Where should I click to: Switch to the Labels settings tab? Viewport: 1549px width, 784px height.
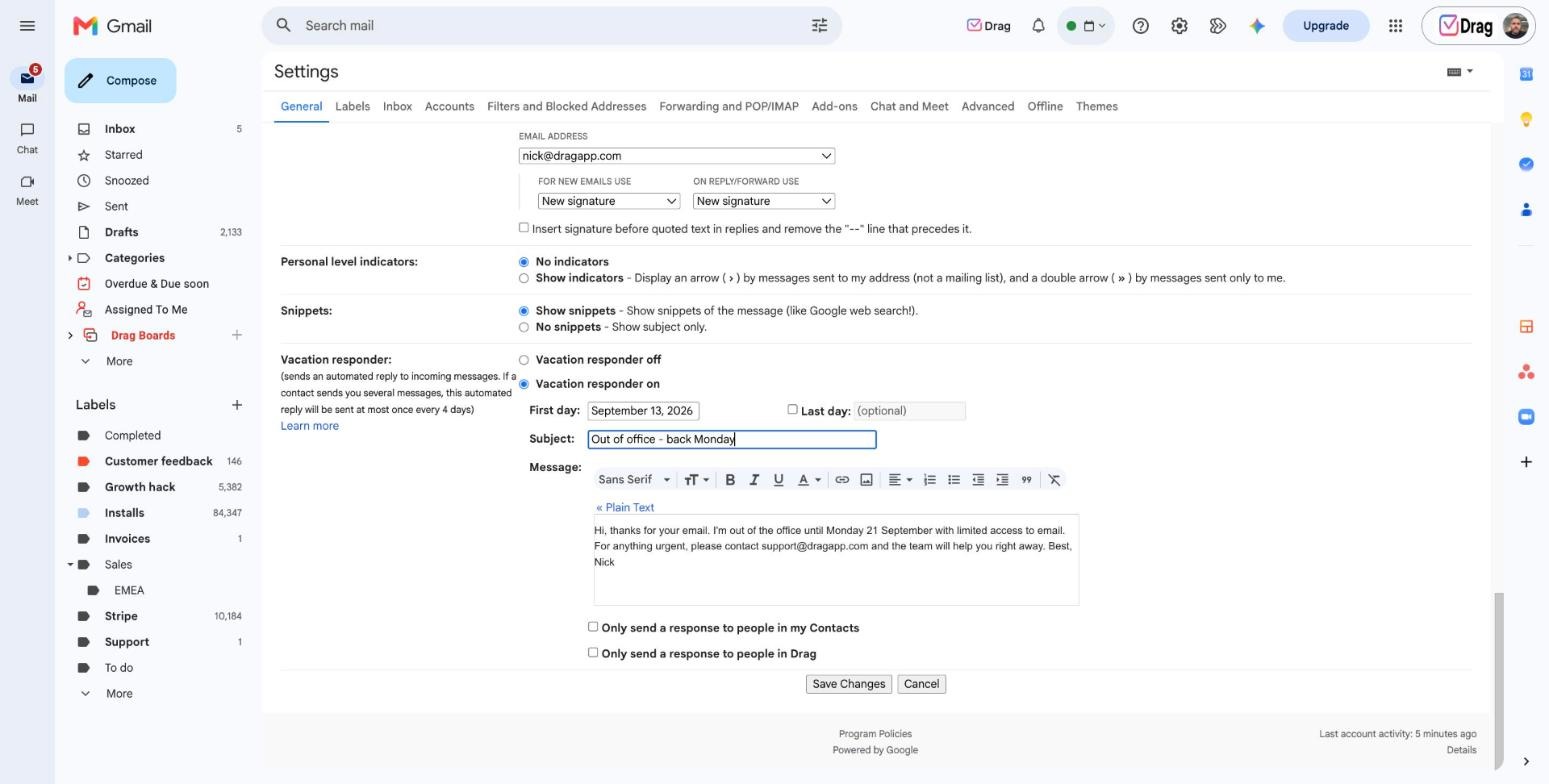pyautogui.click(x=352, y=107)
